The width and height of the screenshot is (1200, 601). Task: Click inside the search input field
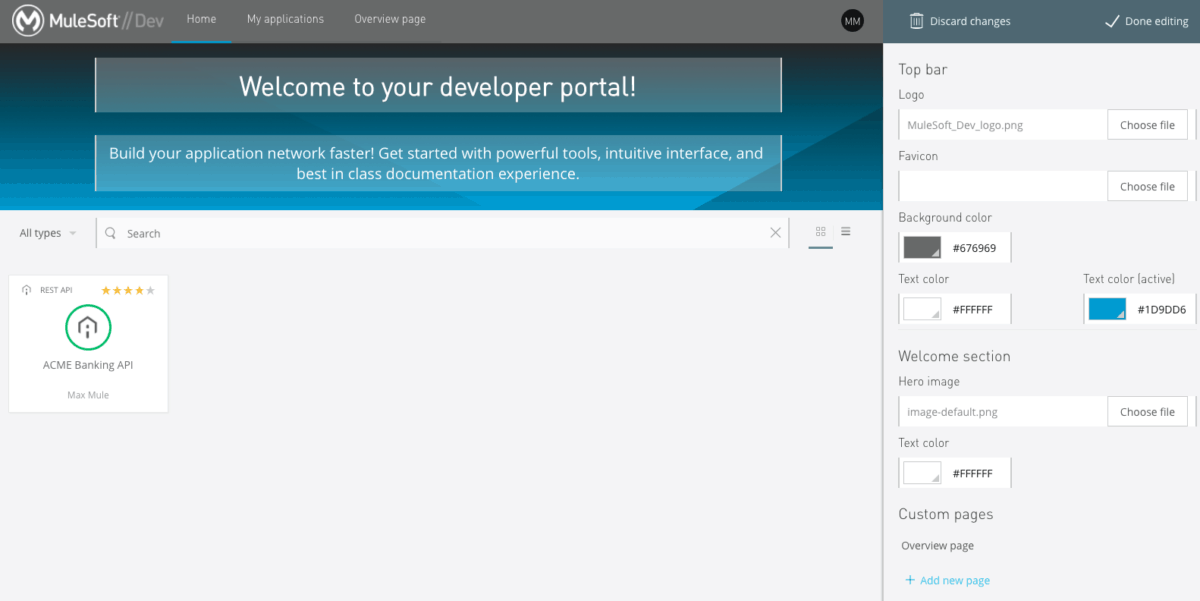coord(400,232)
